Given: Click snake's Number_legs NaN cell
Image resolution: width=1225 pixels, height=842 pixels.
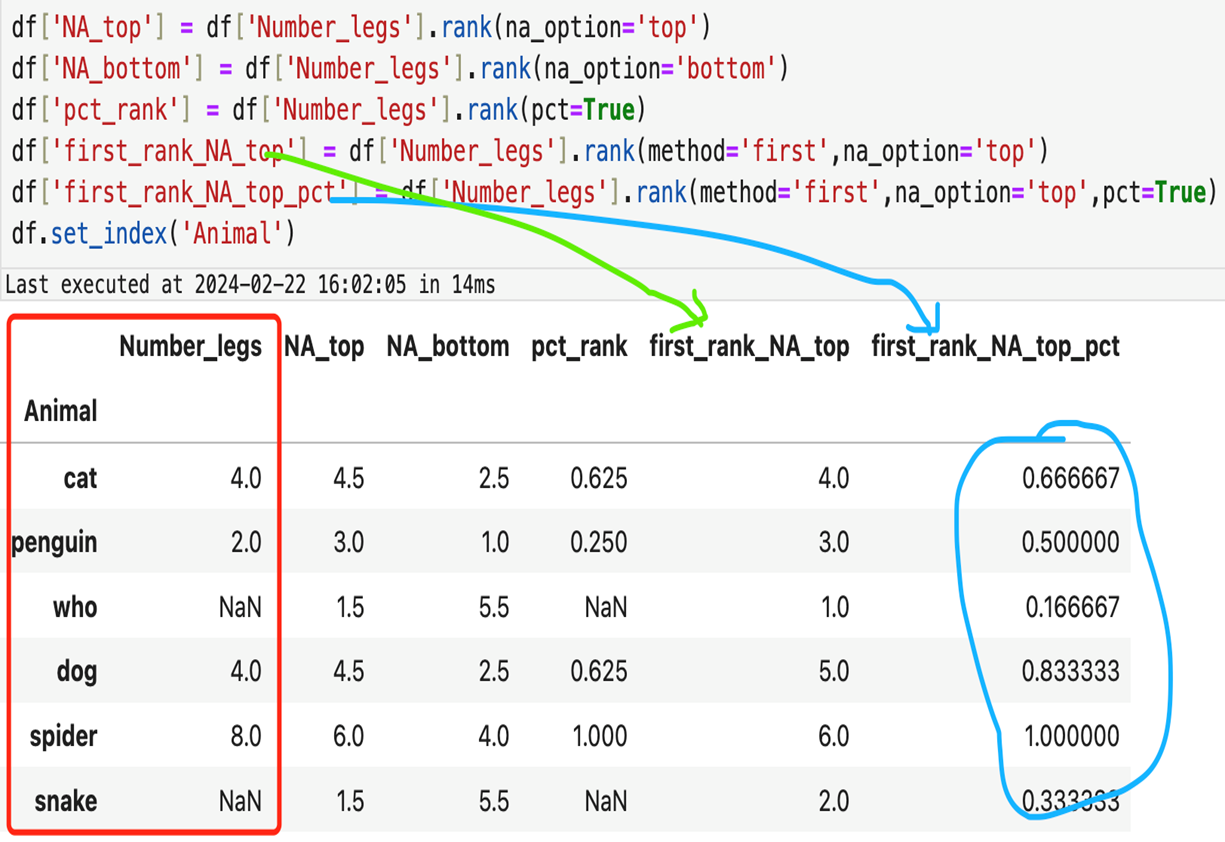Looking at the screenshot, I should (x=240, y=801).
